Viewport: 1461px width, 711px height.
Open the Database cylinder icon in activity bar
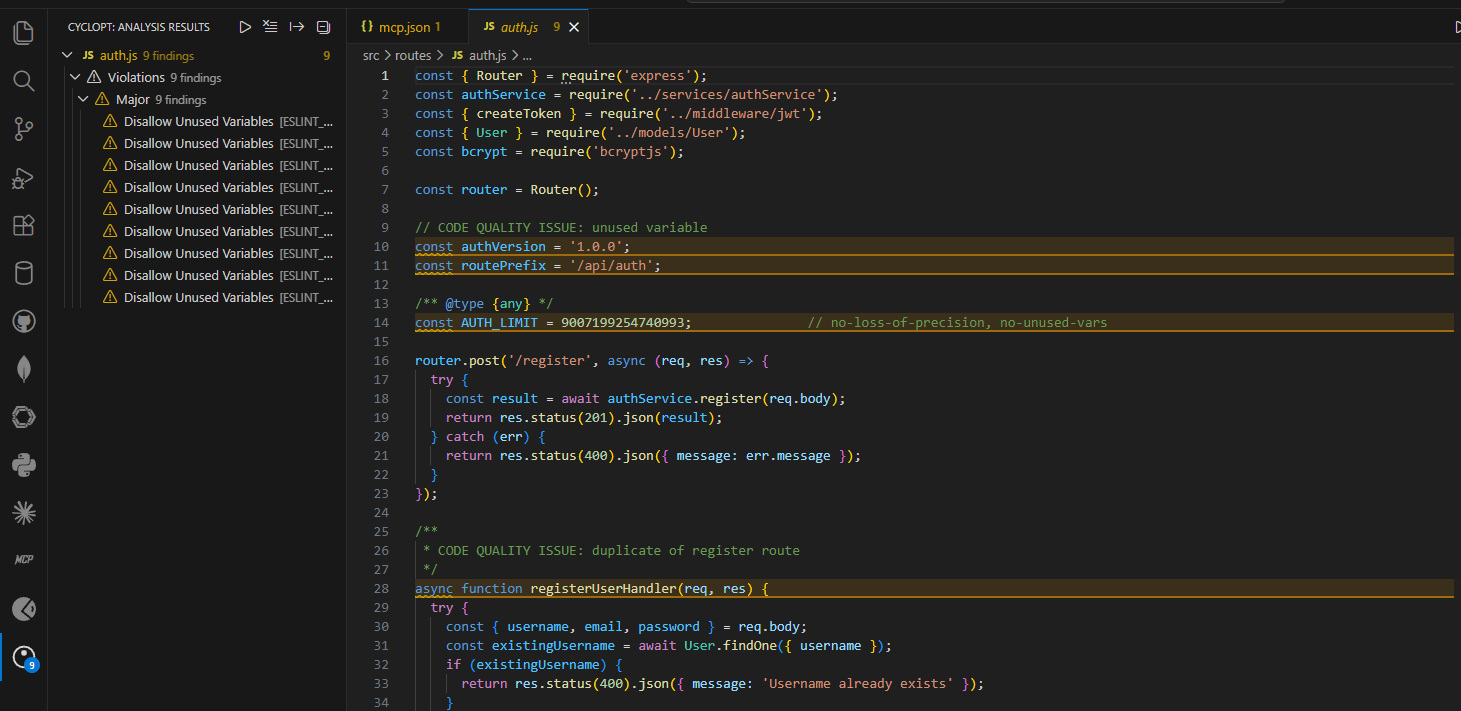coord(23,273)
